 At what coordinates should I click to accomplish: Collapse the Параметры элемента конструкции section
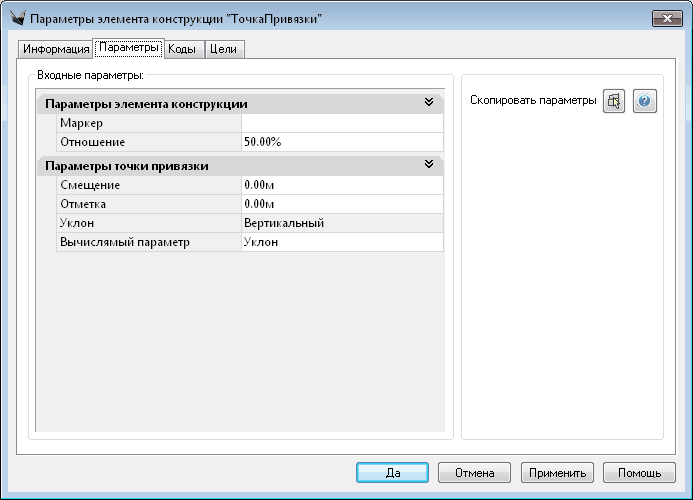(428, 103)
